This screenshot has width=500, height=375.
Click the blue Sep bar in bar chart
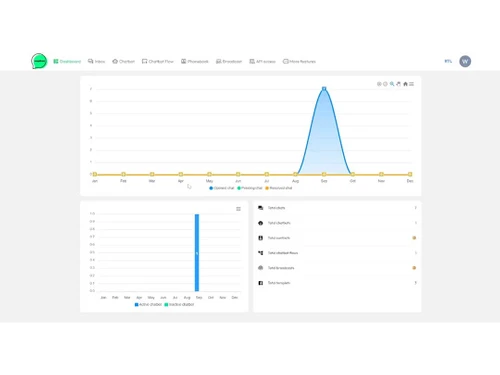click(197, 252)
